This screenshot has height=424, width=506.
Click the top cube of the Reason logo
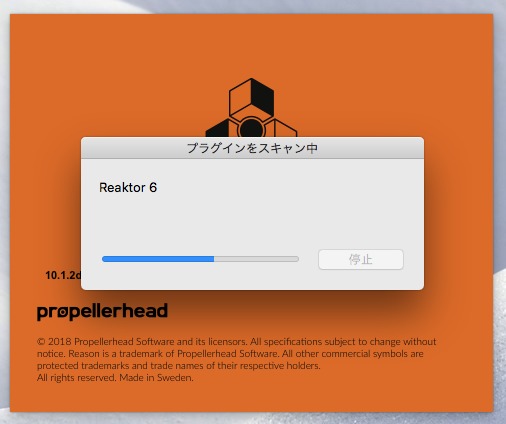click(251, 97)
